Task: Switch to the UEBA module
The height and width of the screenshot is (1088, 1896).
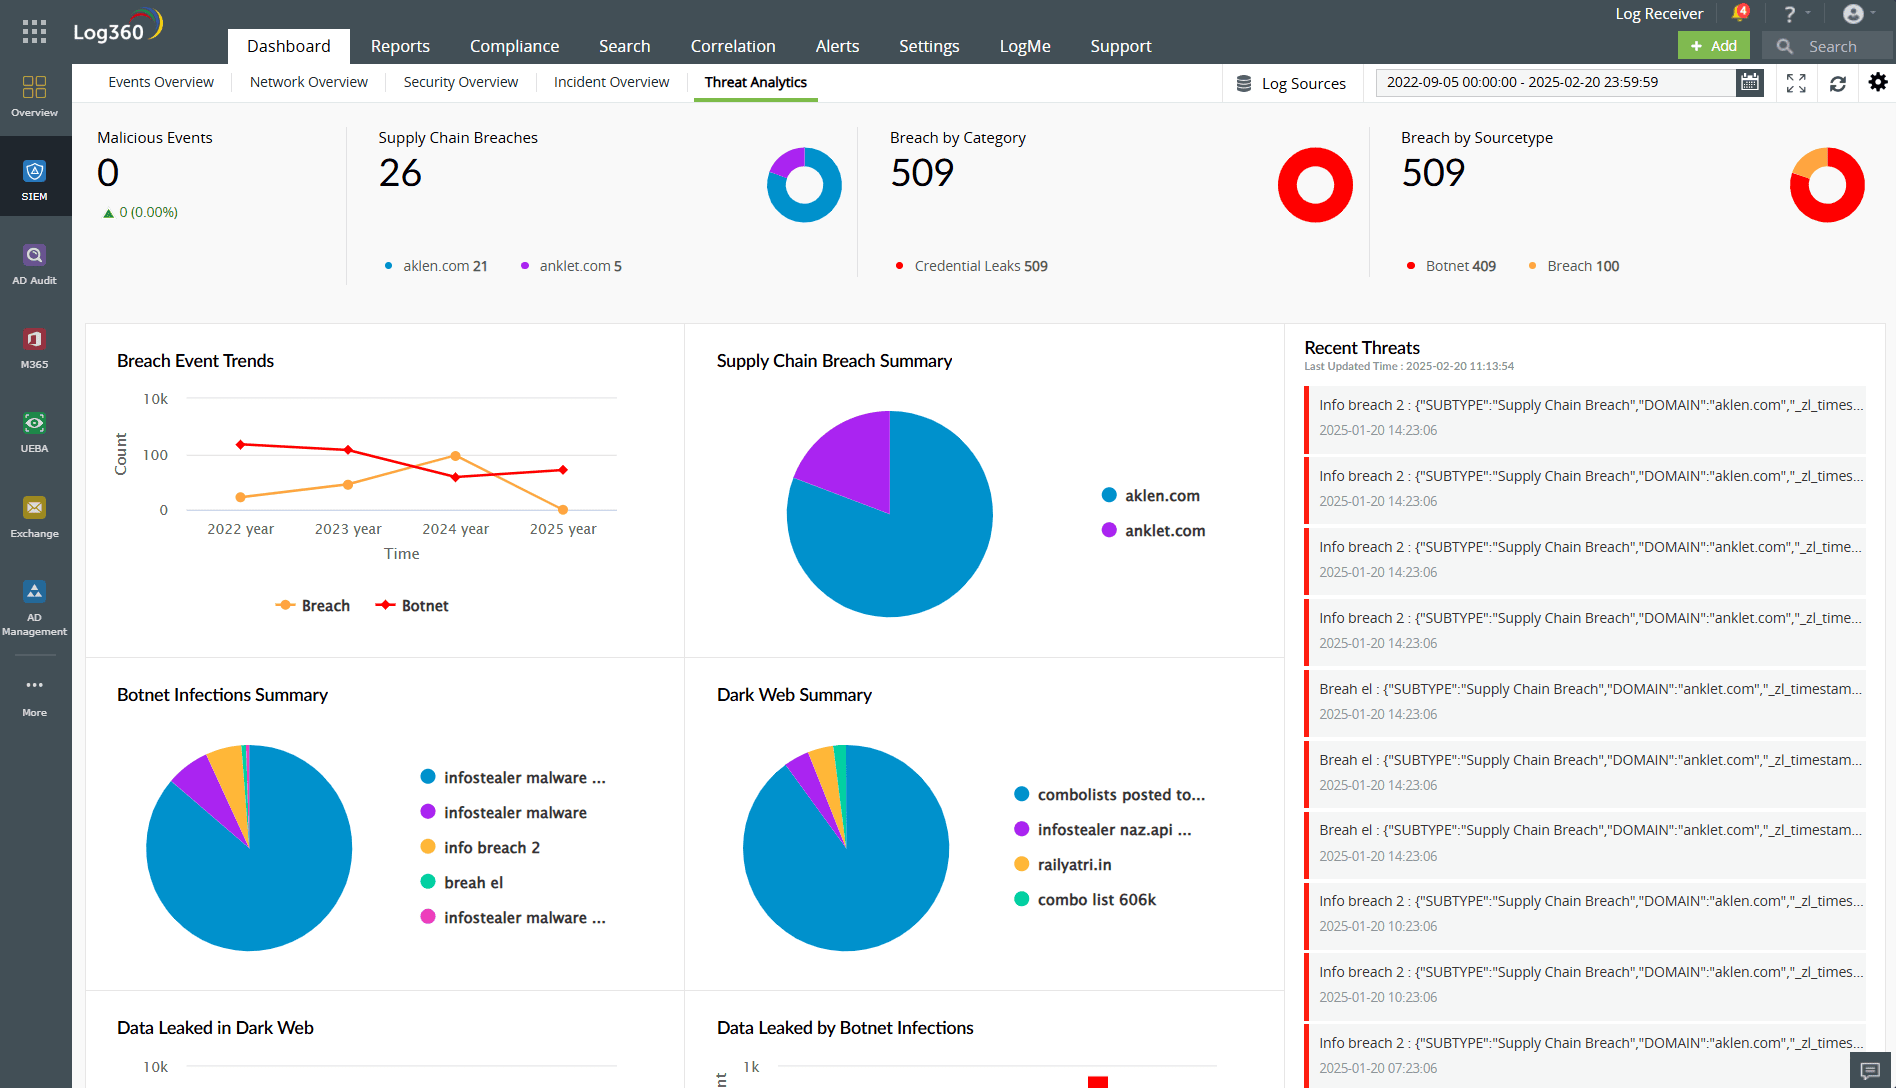Action: coord(35,430)
